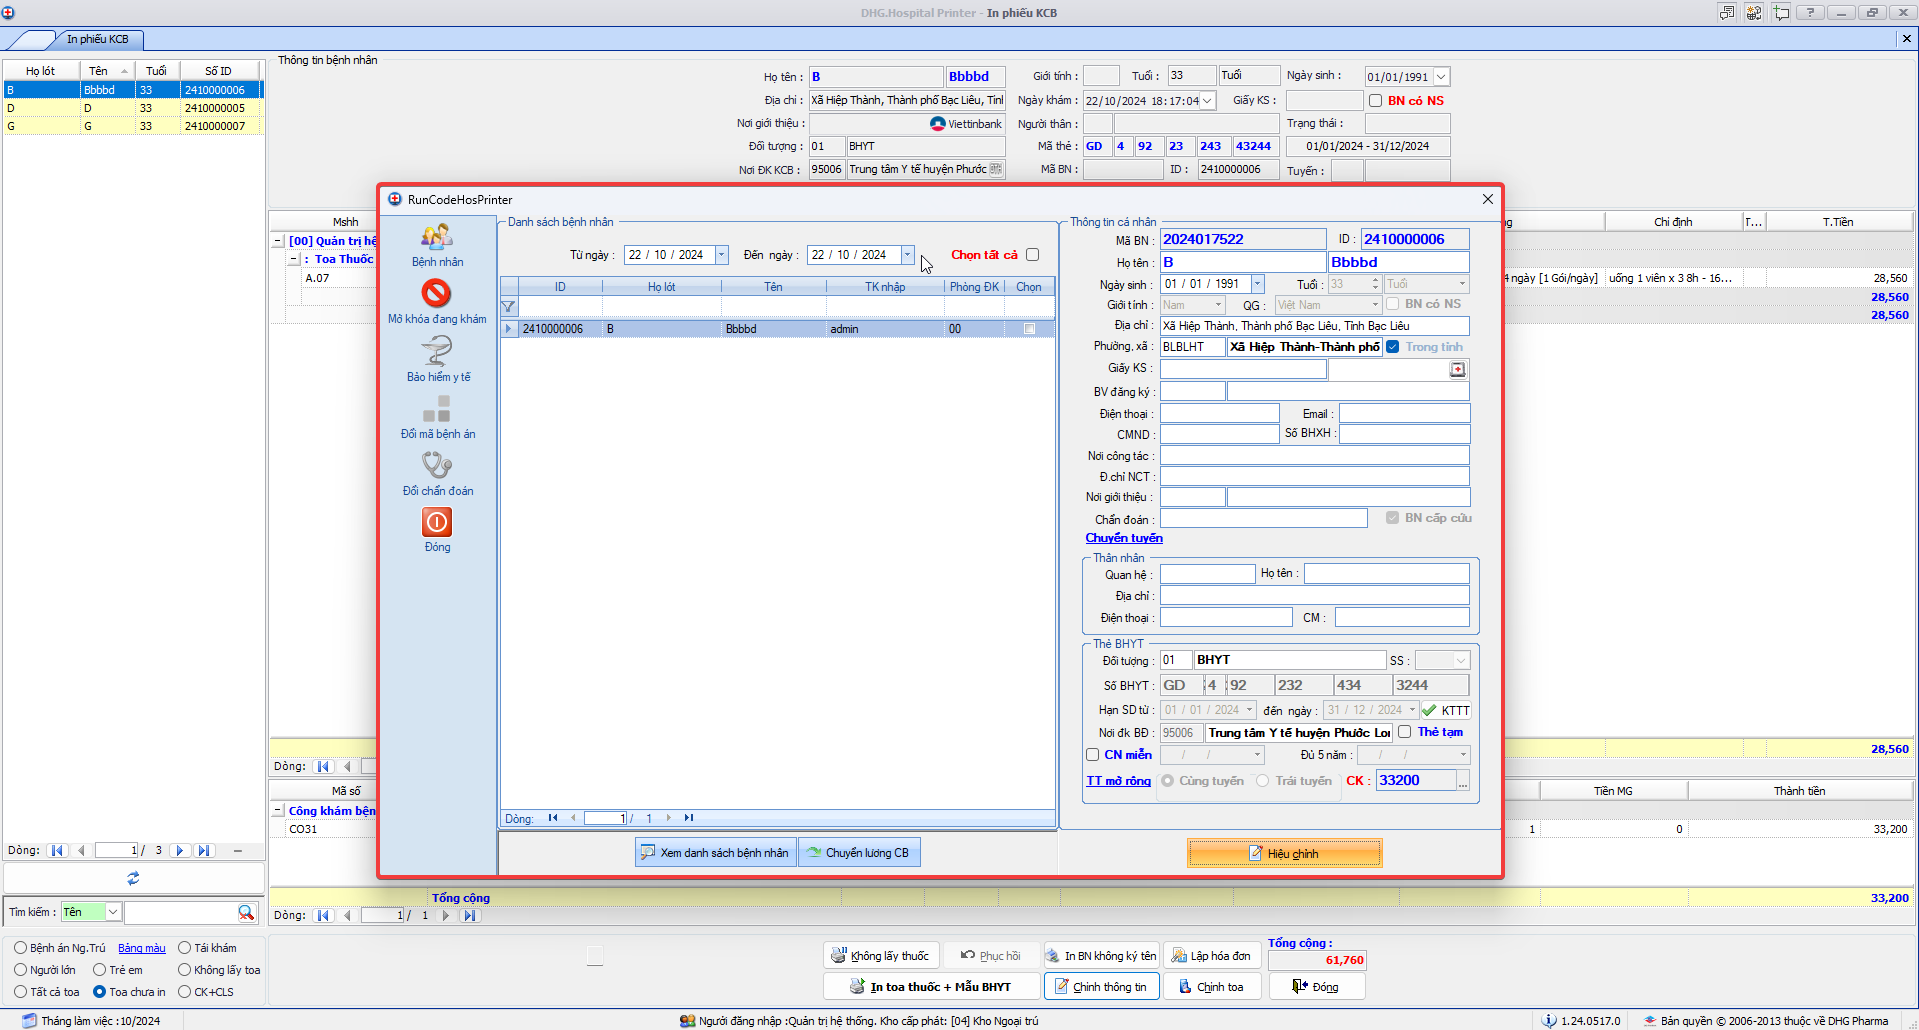Jump to last row in left patient list navigator
Viewport: 1919px width, 1030px height.
(x=204, y=851)
